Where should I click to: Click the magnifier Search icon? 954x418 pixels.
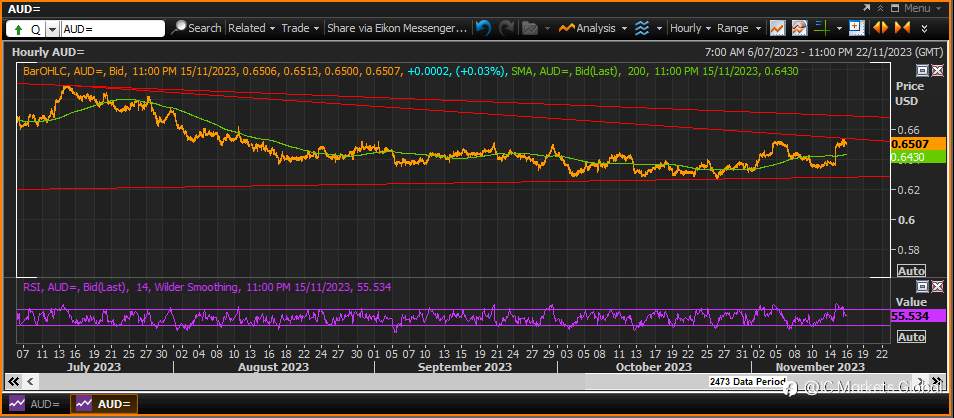[179, 28]
